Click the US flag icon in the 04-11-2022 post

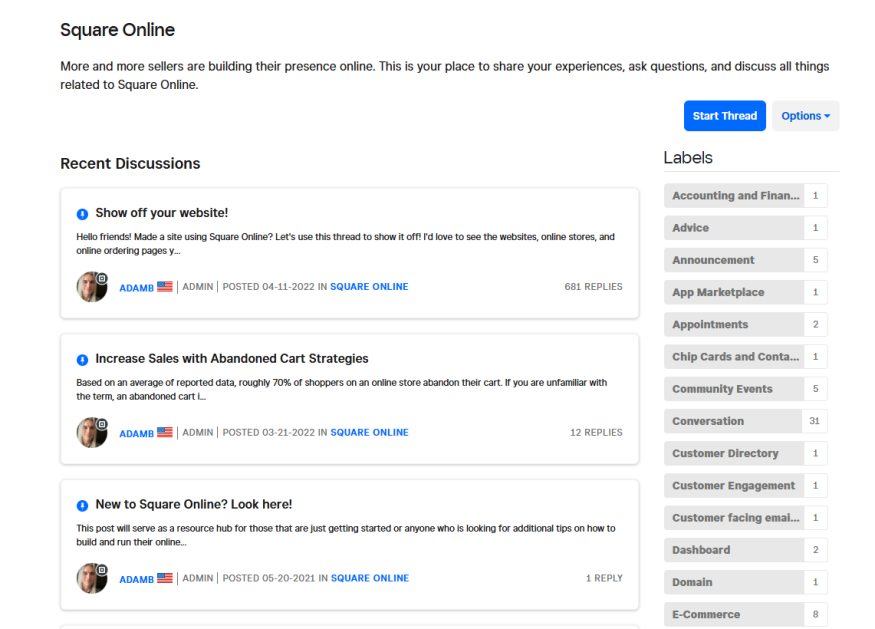point(165,286)
